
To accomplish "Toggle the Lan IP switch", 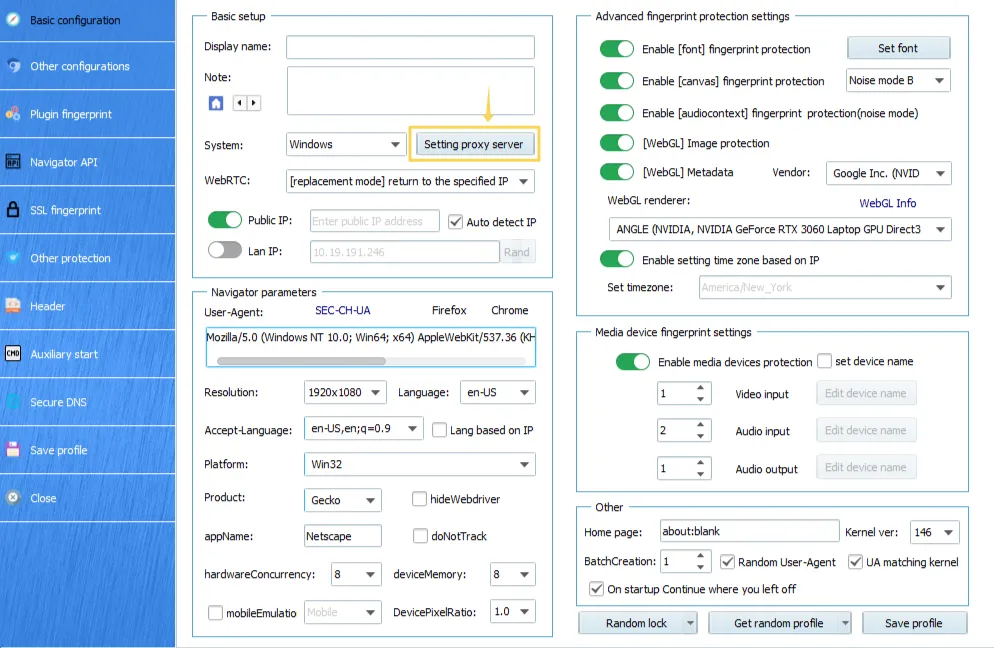I will tap(224, 250).
